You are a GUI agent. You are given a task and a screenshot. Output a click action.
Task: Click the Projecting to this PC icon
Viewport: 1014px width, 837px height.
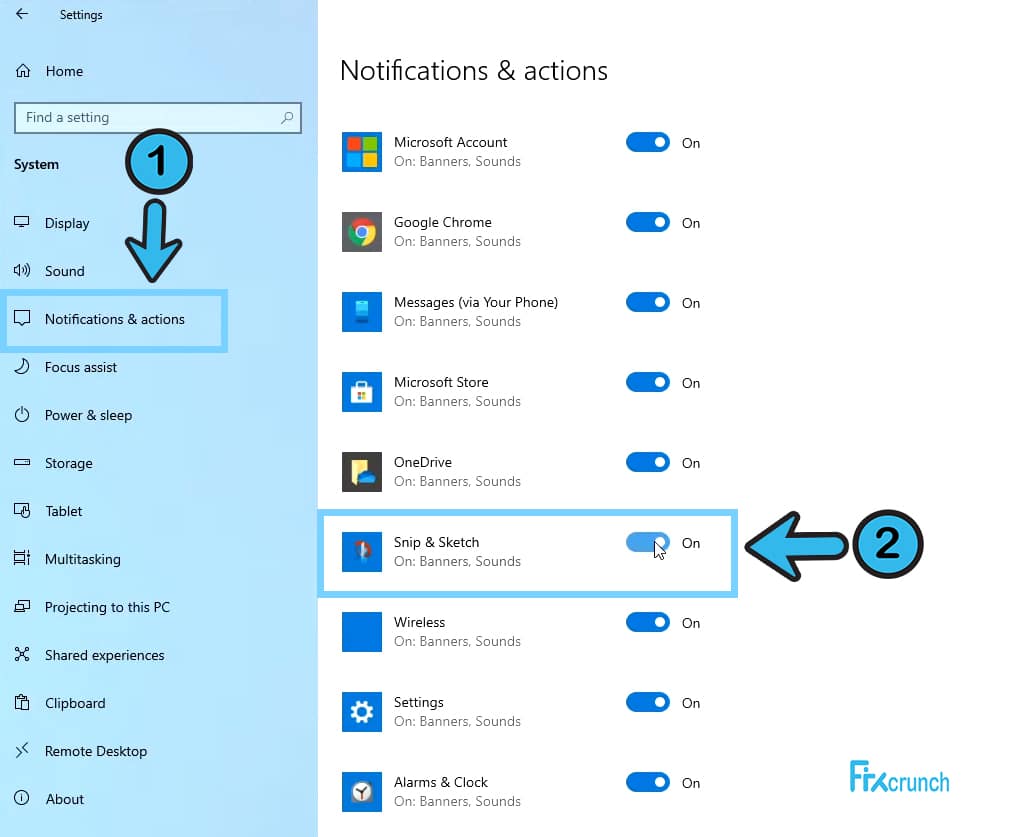click(x=22, y=606)
